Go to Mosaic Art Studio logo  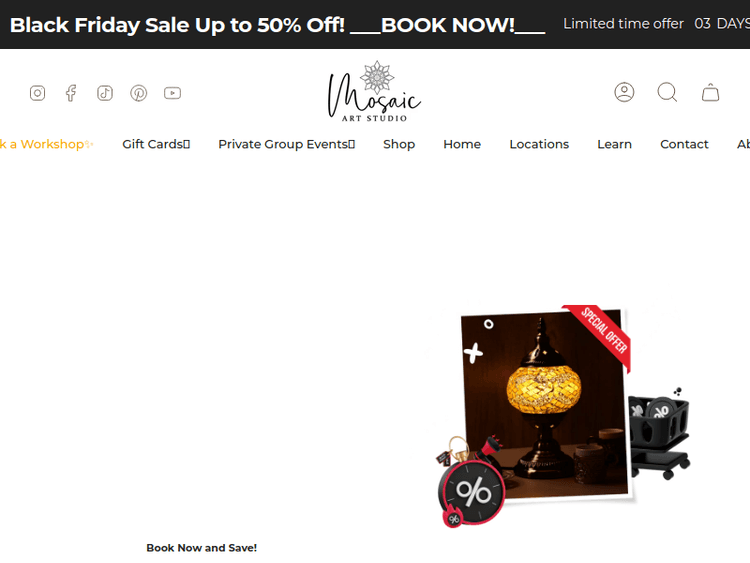[375, 91]
